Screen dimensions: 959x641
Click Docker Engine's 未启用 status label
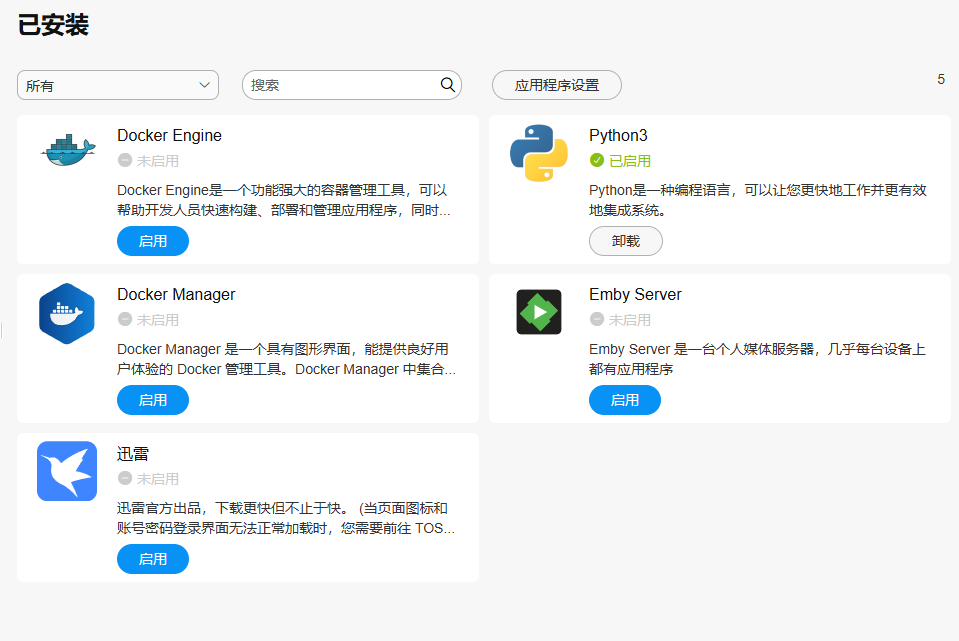coord(158,161)
